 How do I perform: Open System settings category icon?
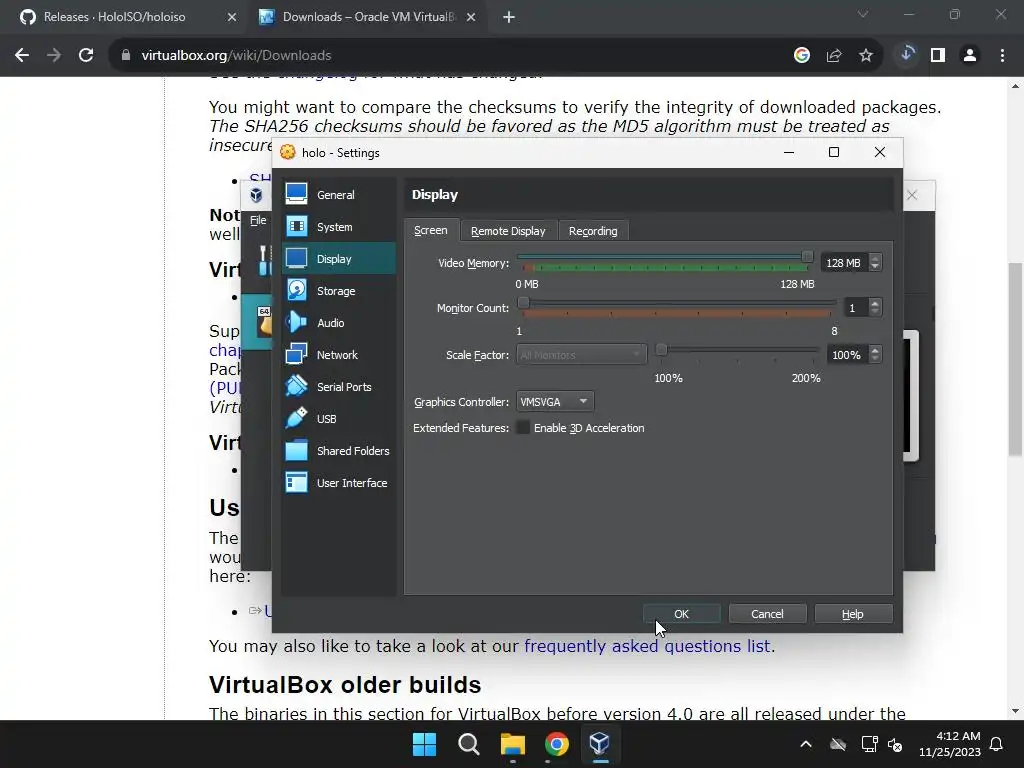pos(296,226)
